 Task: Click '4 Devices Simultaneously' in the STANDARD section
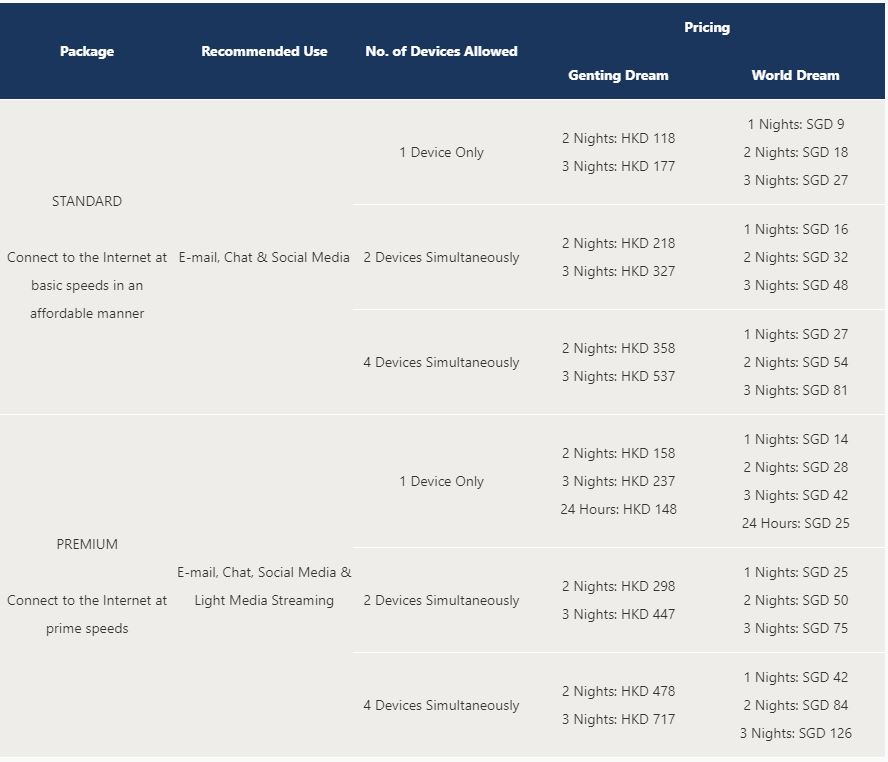(x=441, y=362)
